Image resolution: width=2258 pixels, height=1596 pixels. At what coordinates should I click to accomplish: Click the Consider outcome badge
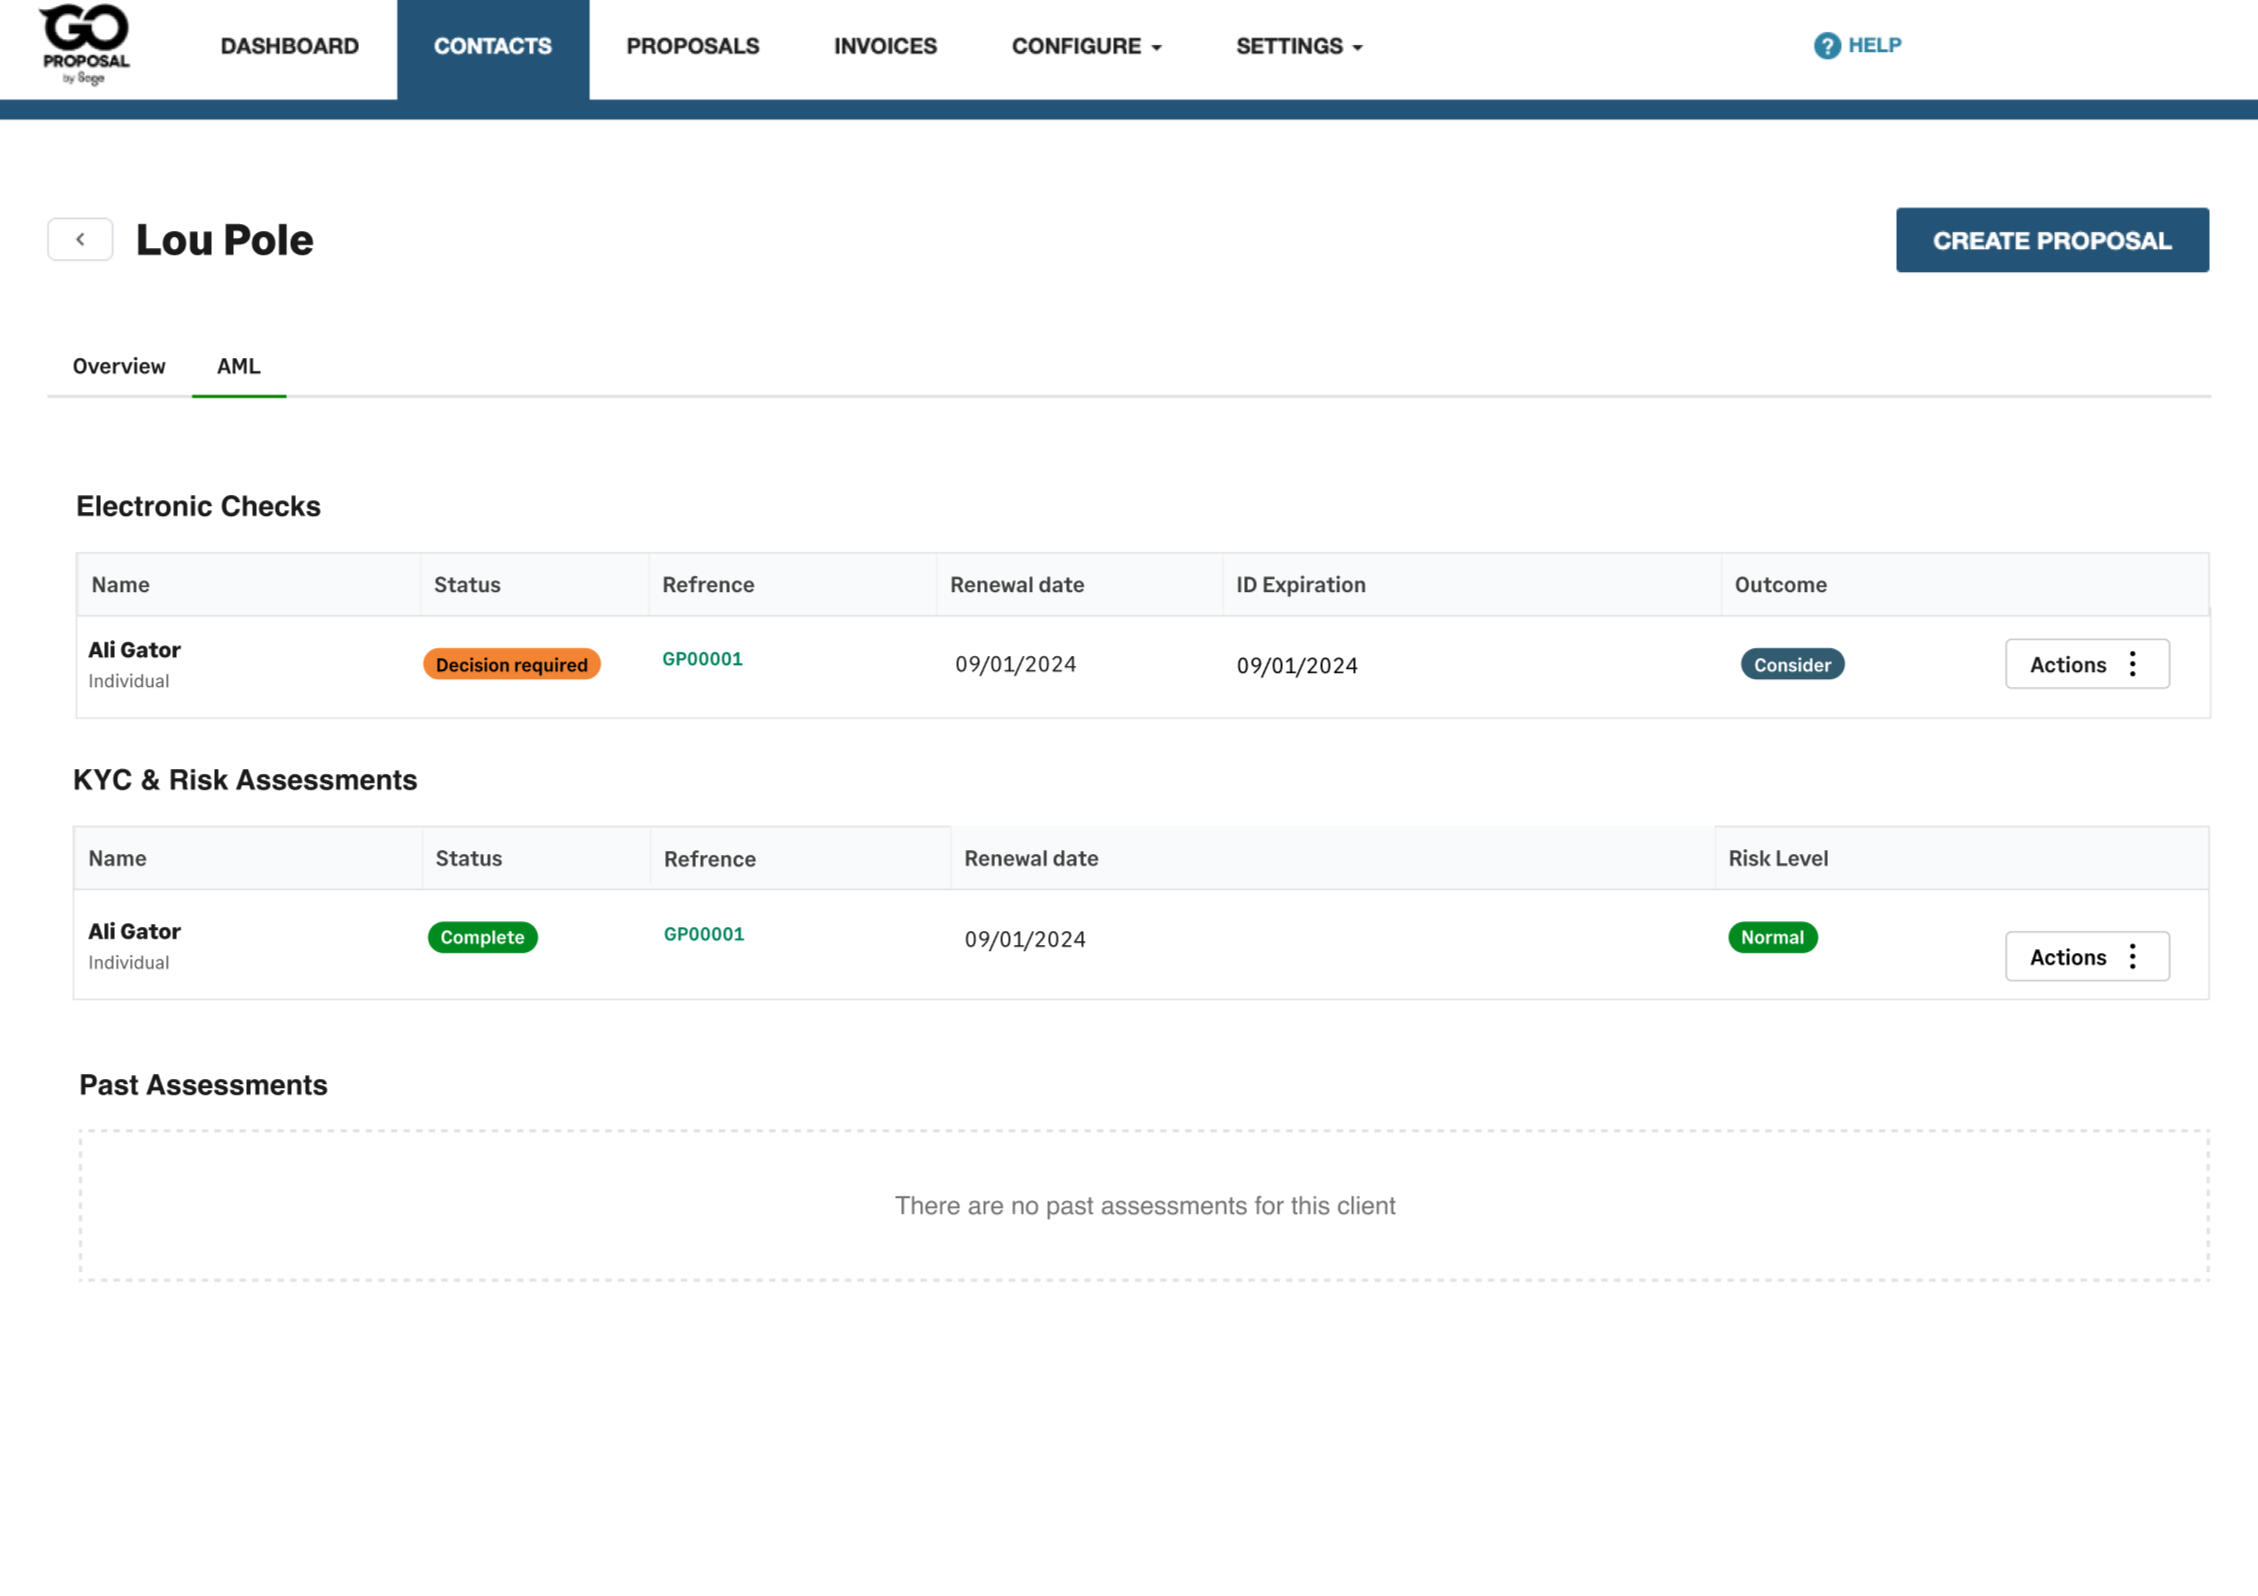pos(1791,665)
